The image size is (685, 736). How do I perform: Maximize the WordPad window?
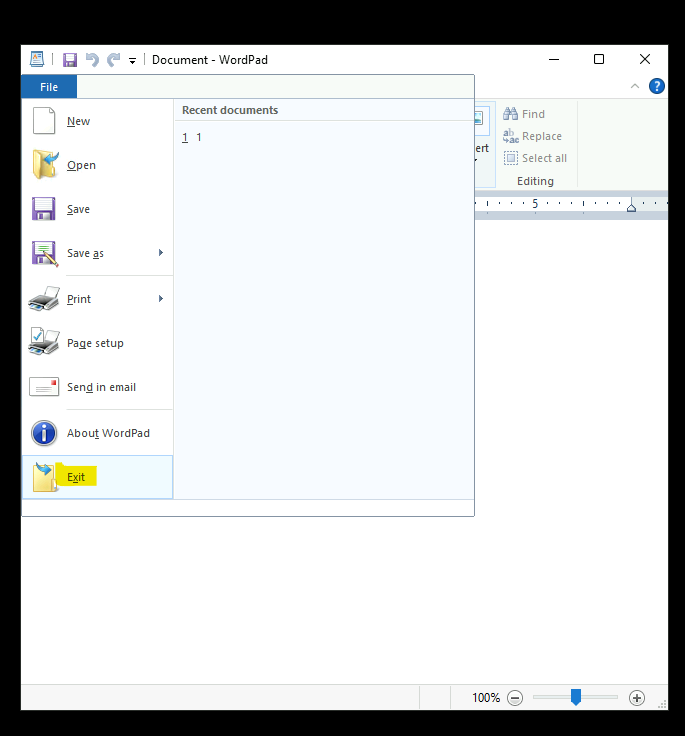click(x=599, y=60)
